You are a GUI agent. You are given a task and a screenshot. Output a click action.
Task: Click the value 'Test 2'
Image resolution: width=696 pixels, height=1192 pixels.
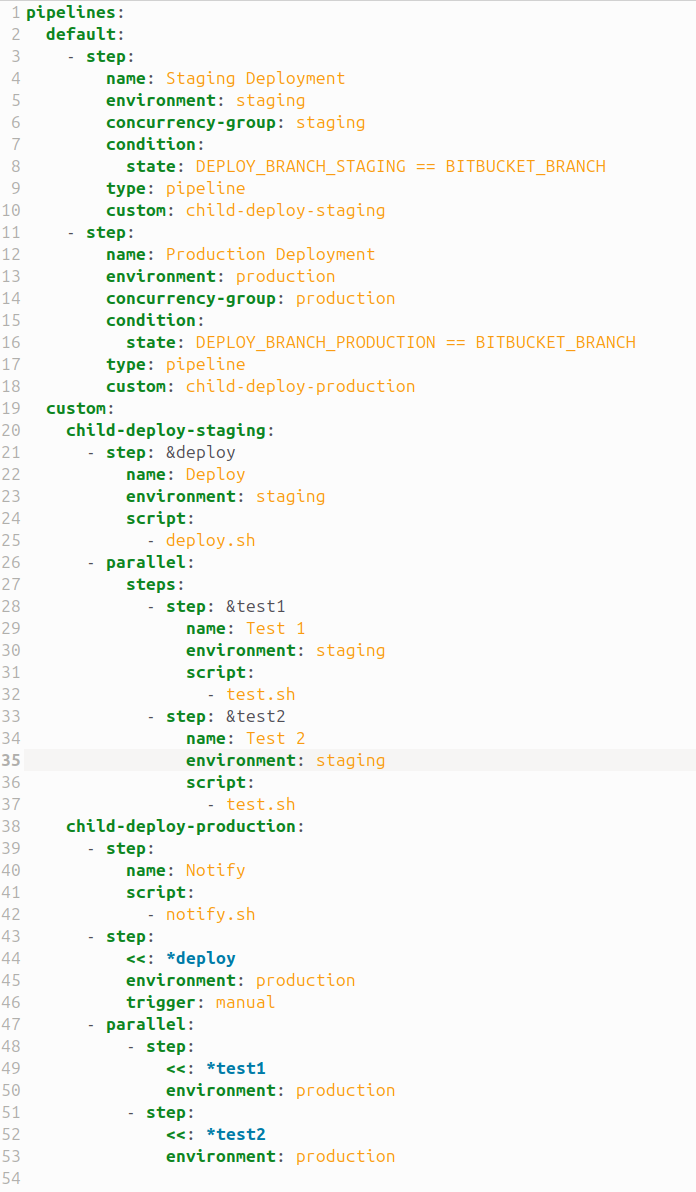coord(276,739)
